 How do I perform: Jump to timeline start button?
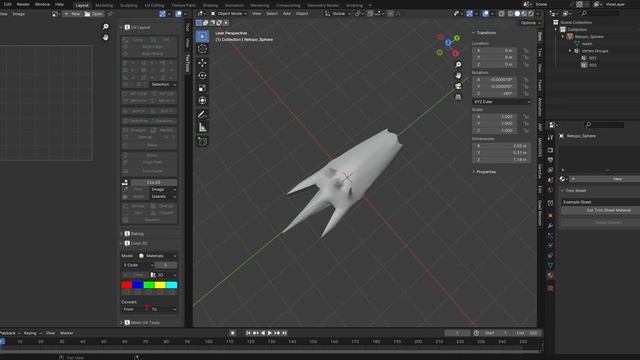(248, 333)
